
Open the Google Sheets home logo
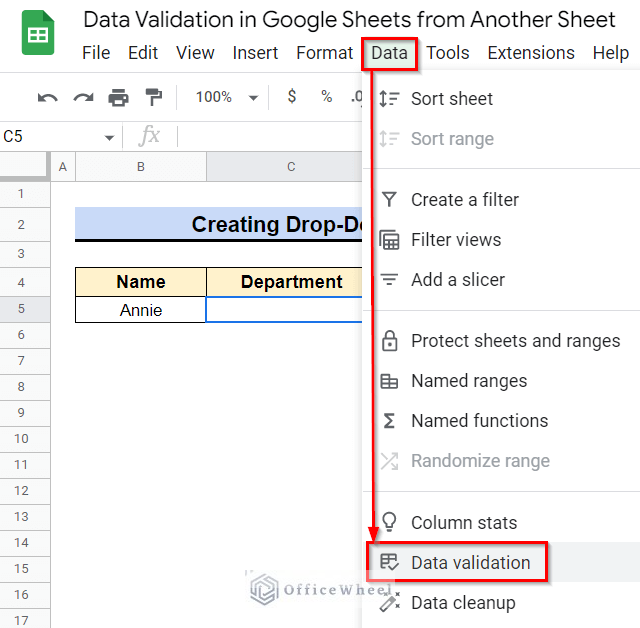(x=38, y=33)
